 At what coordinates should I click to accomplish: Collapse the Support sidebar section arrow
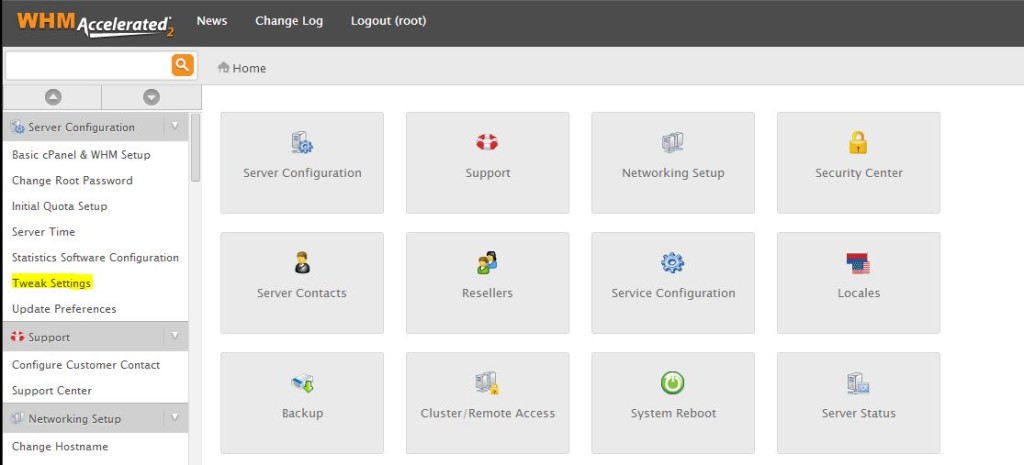pyautogui.click(x=174, y=336)
